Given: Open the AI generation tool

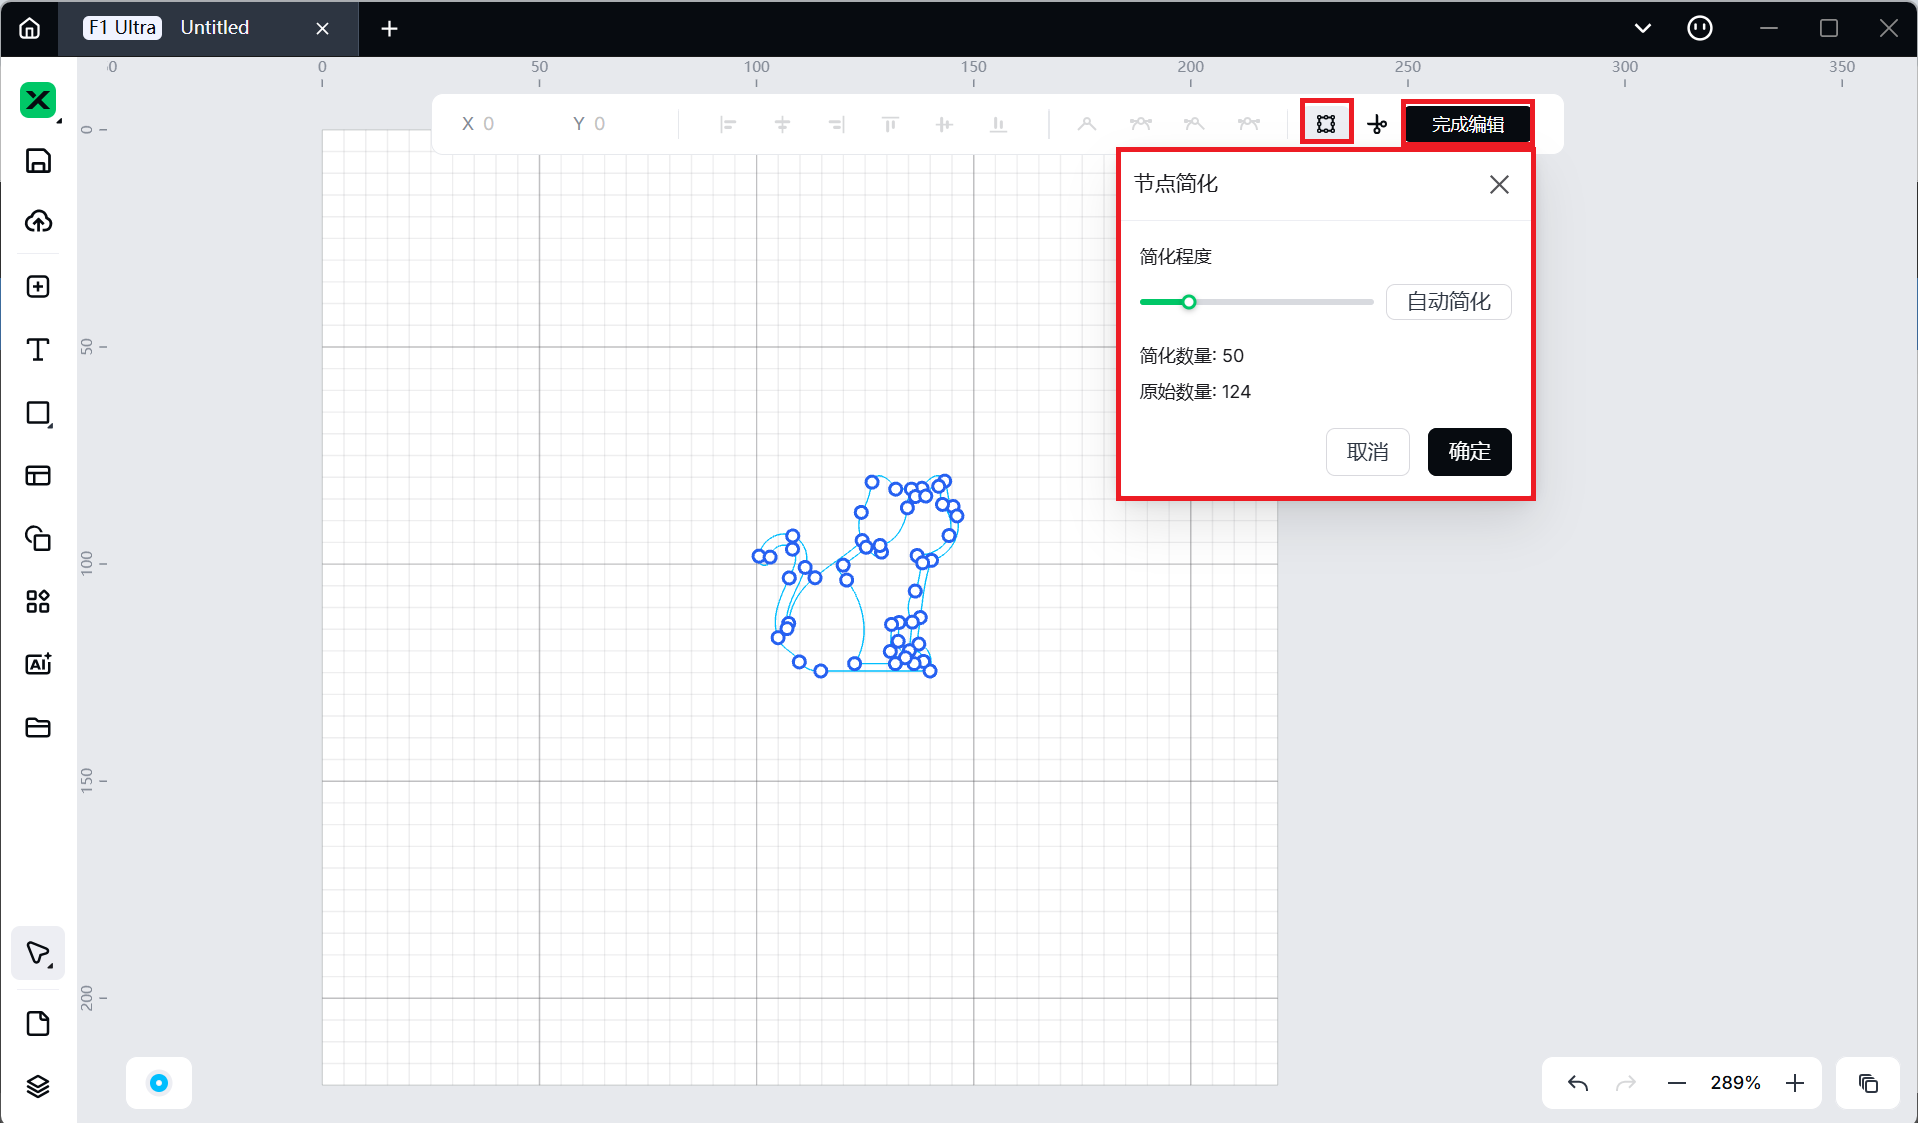Looking at the screenshot, I should click(38, 664).
